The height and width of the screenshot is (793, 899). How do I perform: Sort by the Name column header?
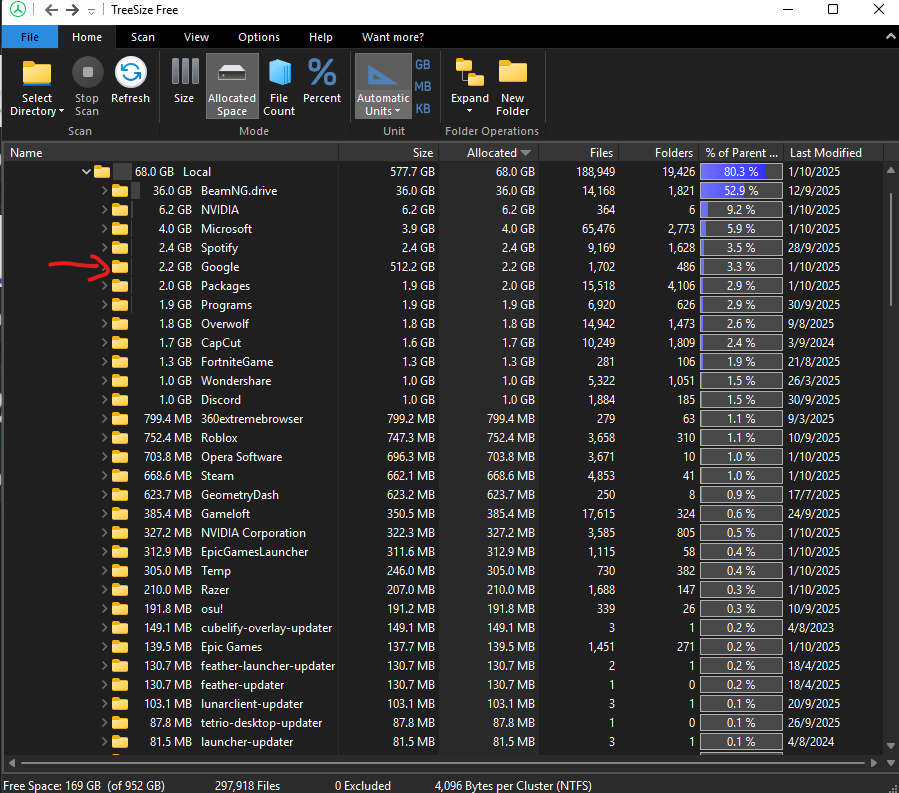click(x=171, y=153)
